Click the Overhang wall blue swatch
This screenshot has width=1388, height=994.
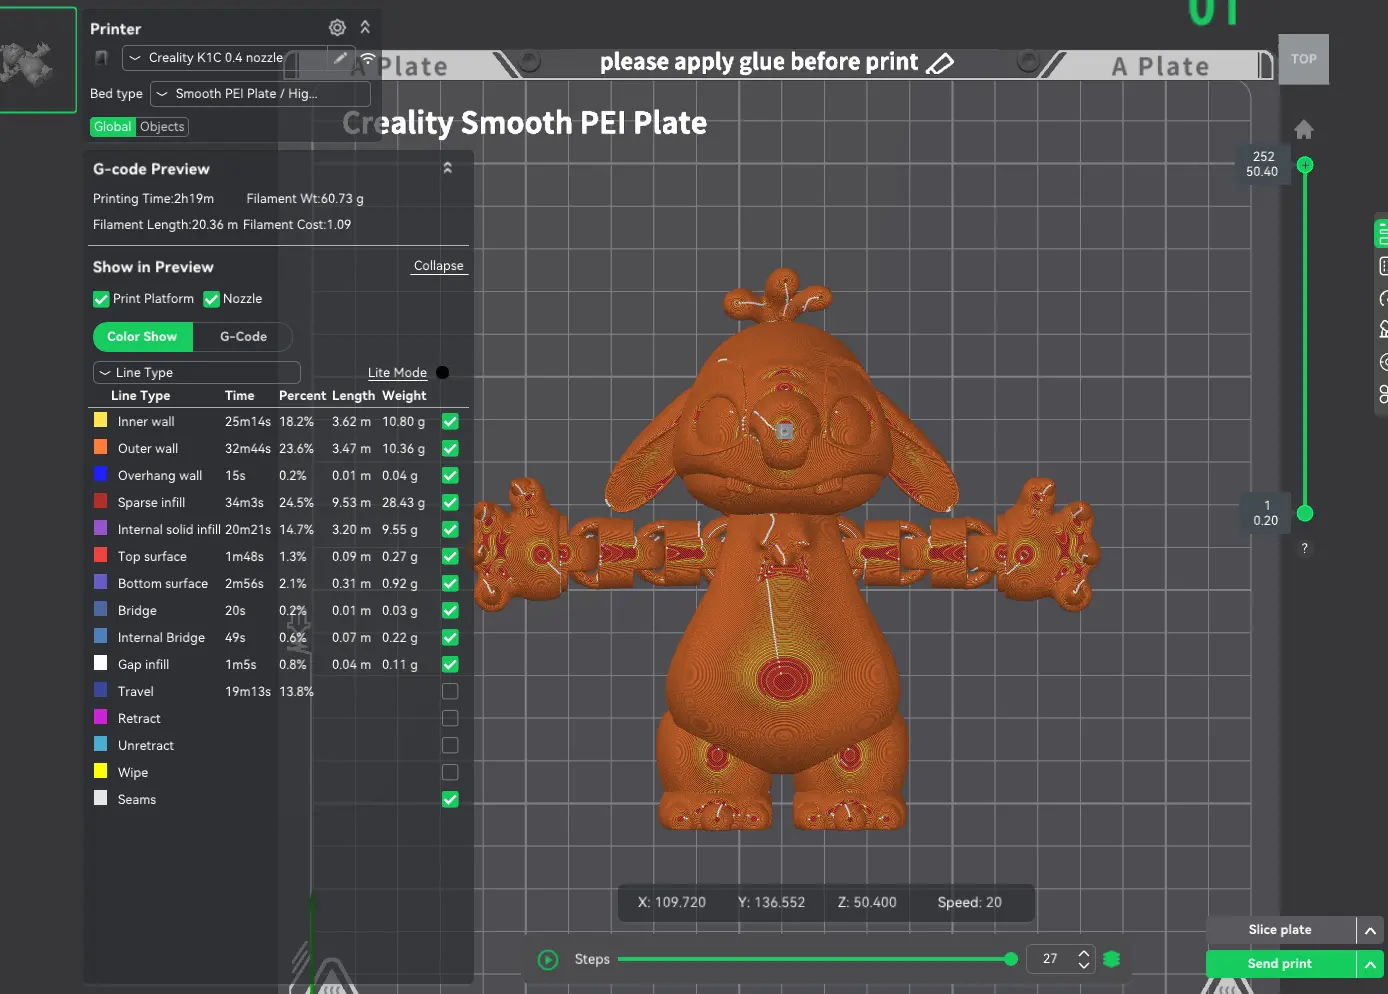pos(100,475)
